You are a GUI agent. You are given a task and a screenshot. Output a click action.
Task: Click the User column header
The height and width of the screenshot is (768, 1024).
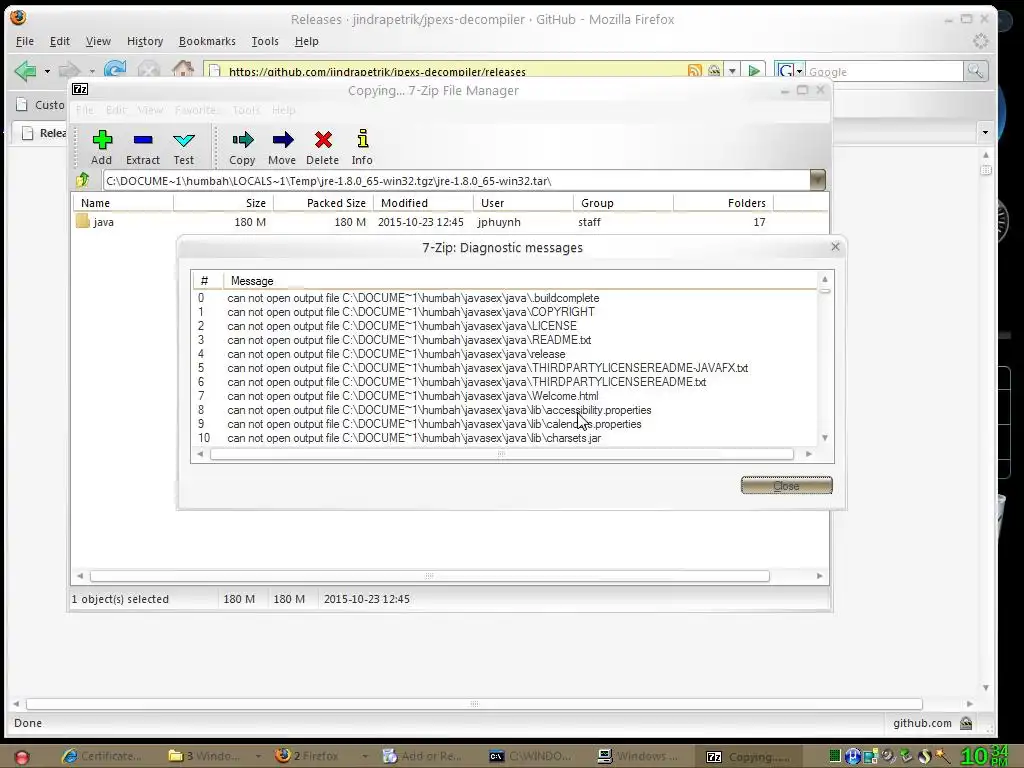523,202
